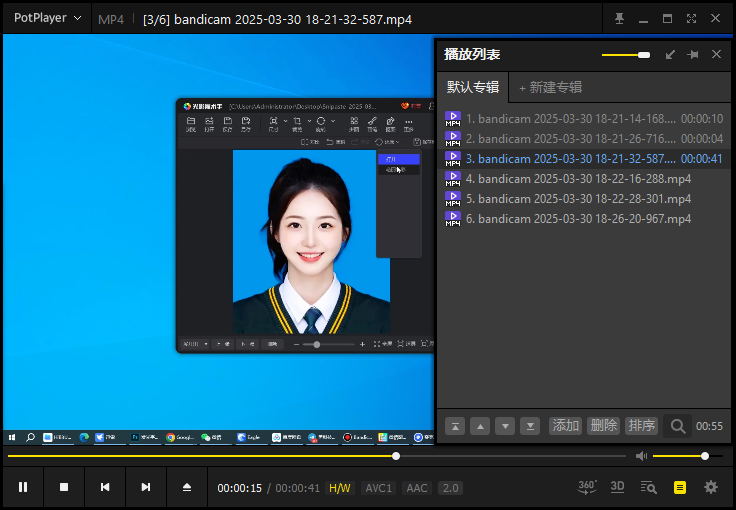736x510 pixels.
Task: Shrink the playlist panel with the arrow icon
Action: click(670, 54)
